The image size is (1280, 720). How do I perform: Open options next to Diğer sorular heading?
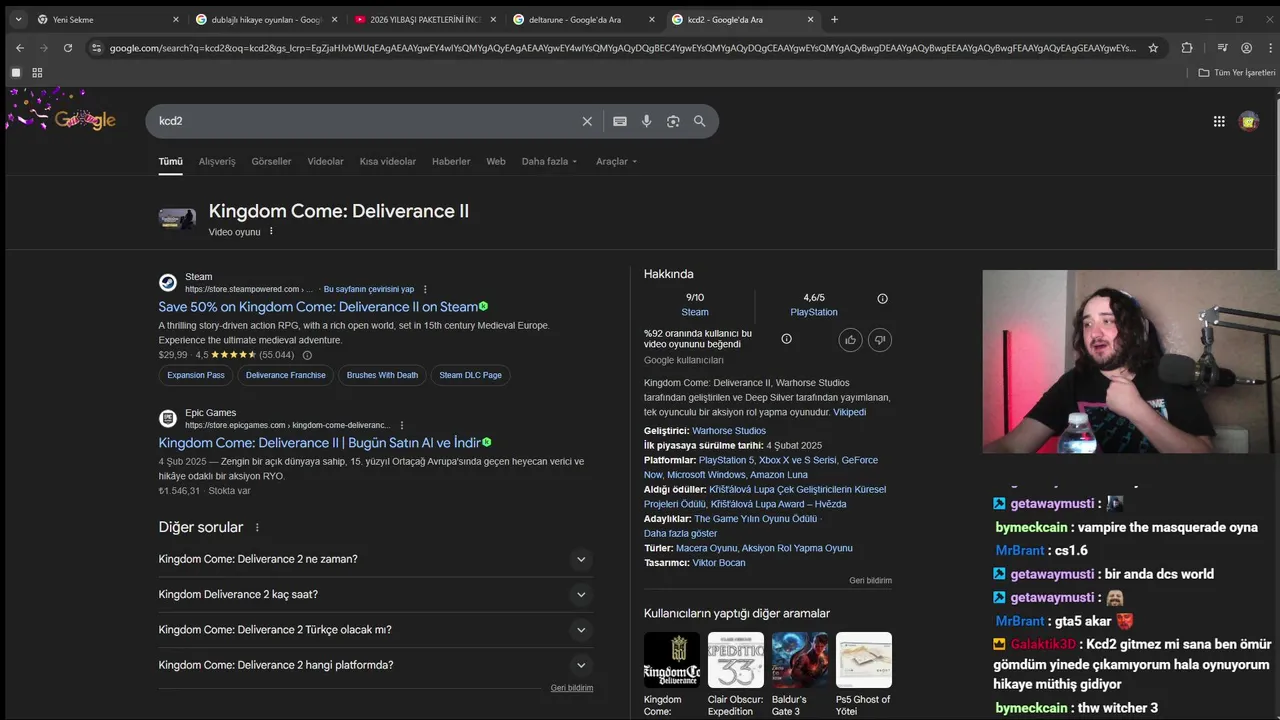pos(257,527)
